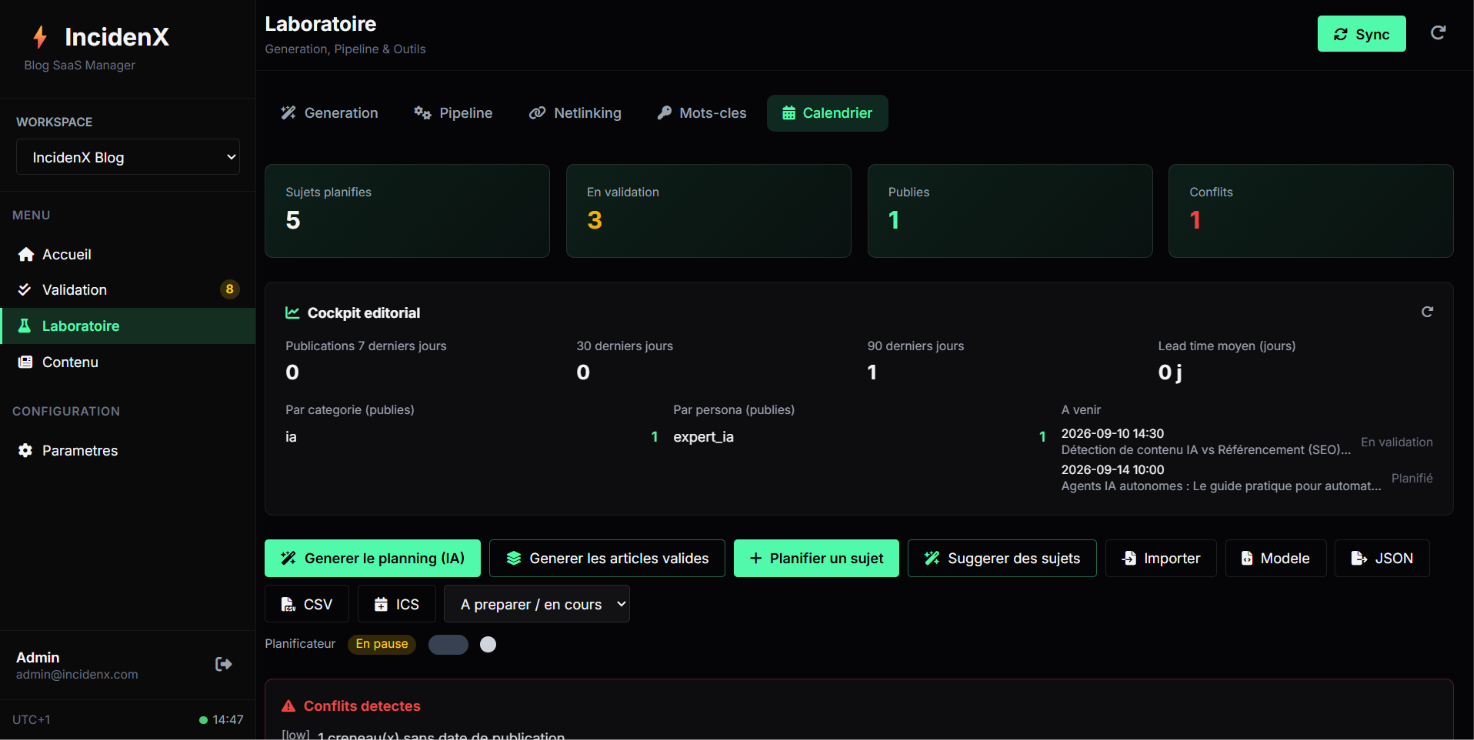Click the En pause status badge

tap(382, 644)
